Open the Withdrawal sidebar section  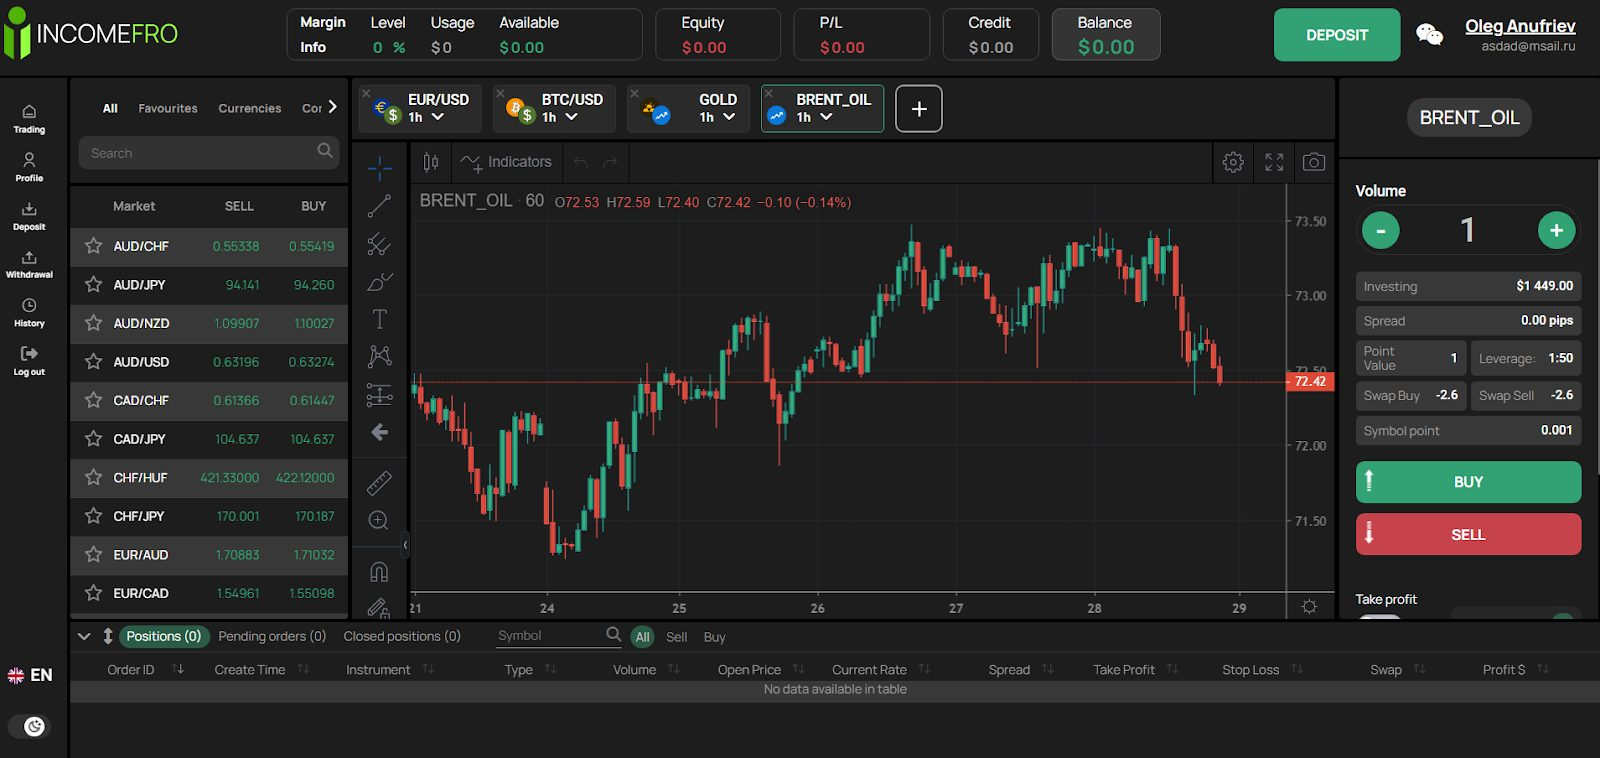point(29,264)
